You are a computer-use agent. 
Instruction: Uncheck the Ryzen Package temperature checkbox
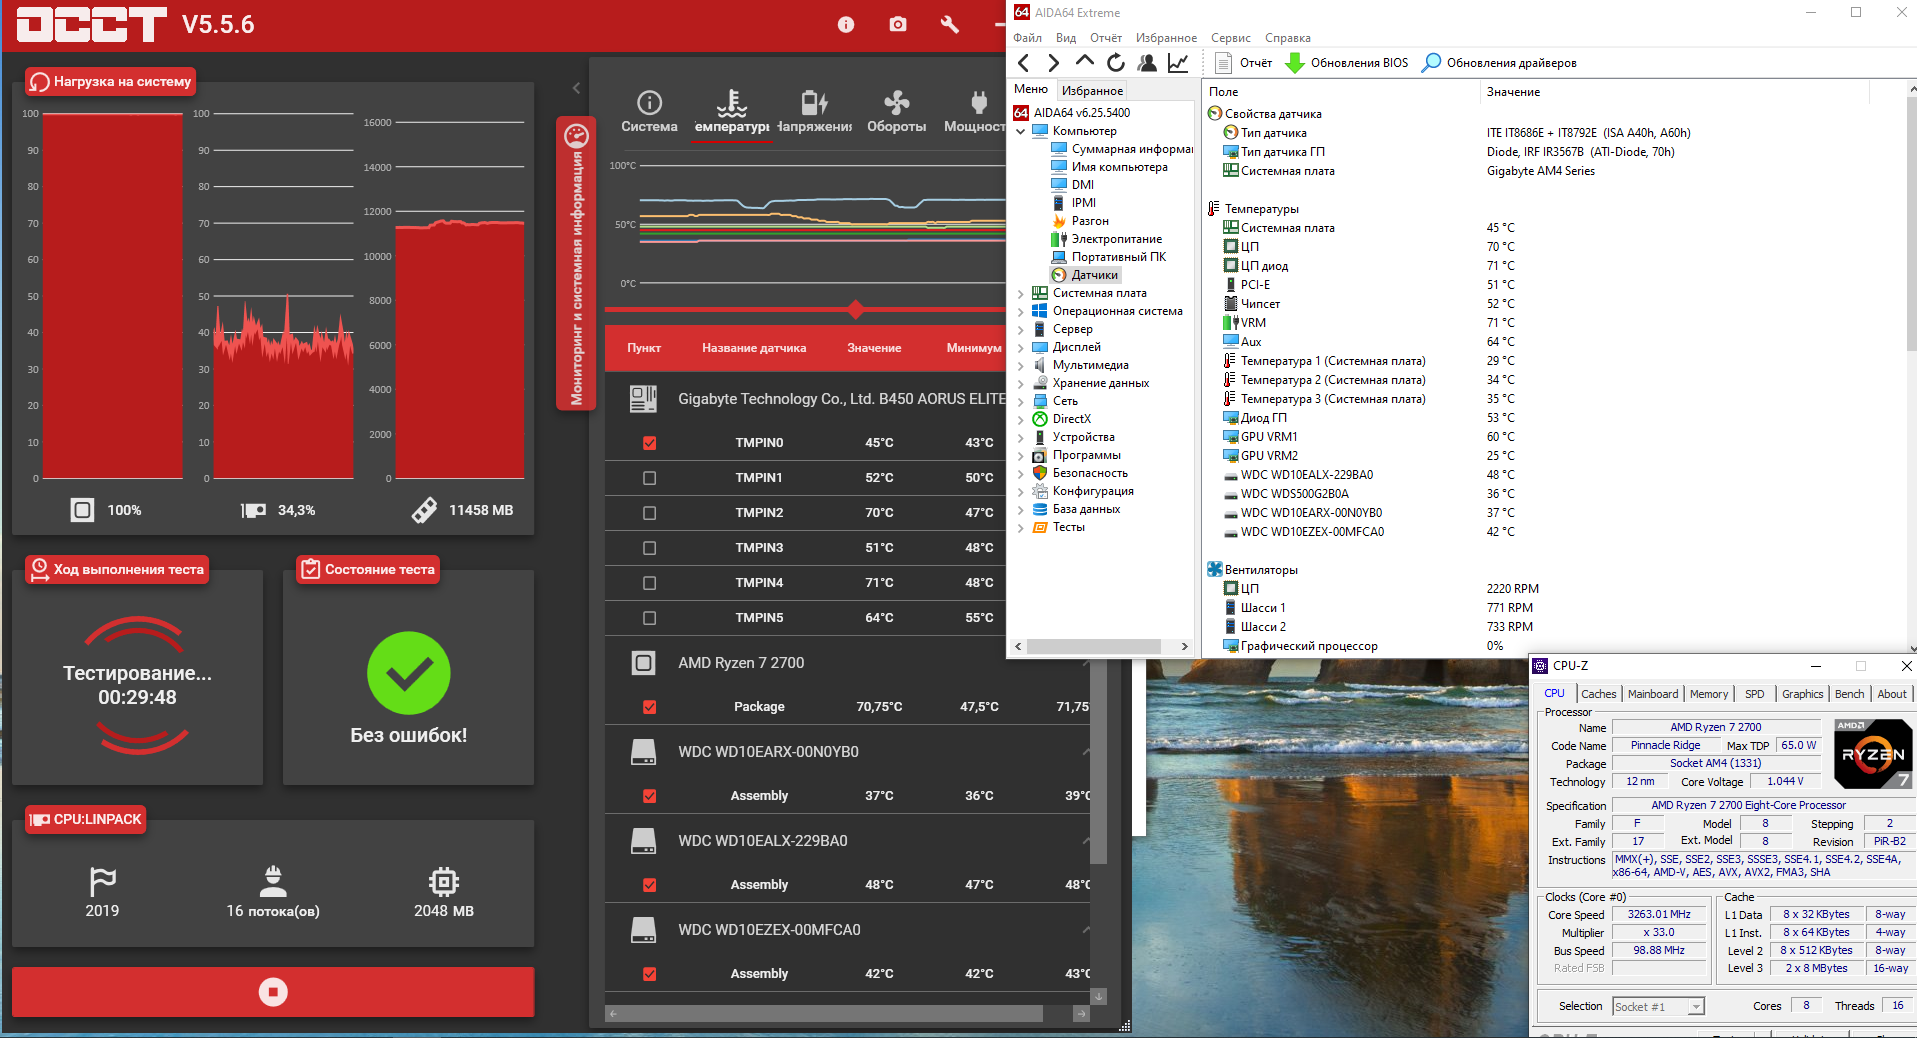coord(649,707)
